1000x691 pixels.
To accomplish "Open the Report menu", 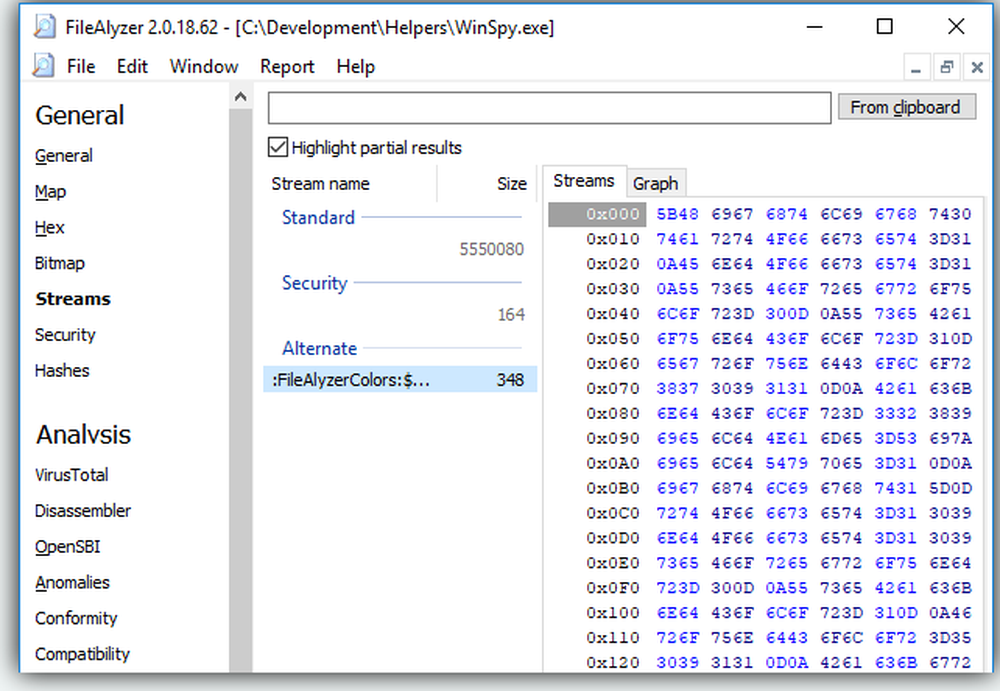I will 287,66.
